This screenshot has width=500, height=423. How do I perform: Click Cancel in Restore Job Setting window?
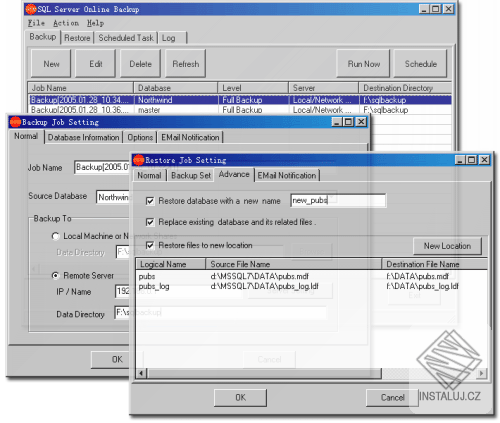click(392, 398)
